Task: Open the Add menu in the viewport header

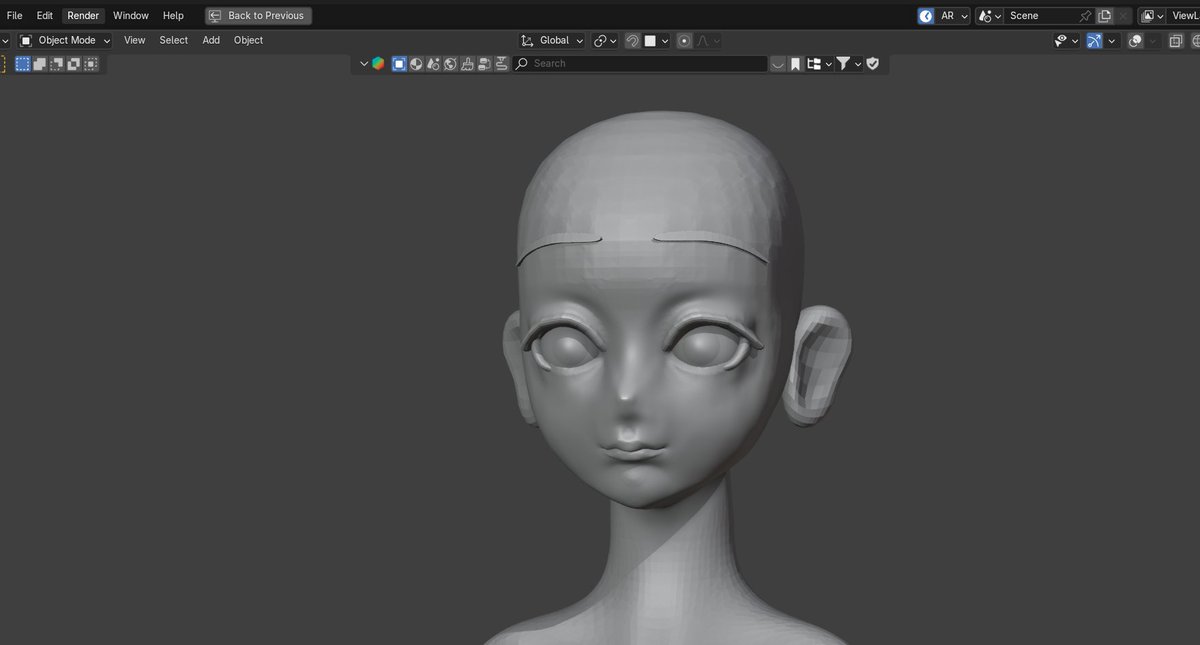Action: pos(210,40)
